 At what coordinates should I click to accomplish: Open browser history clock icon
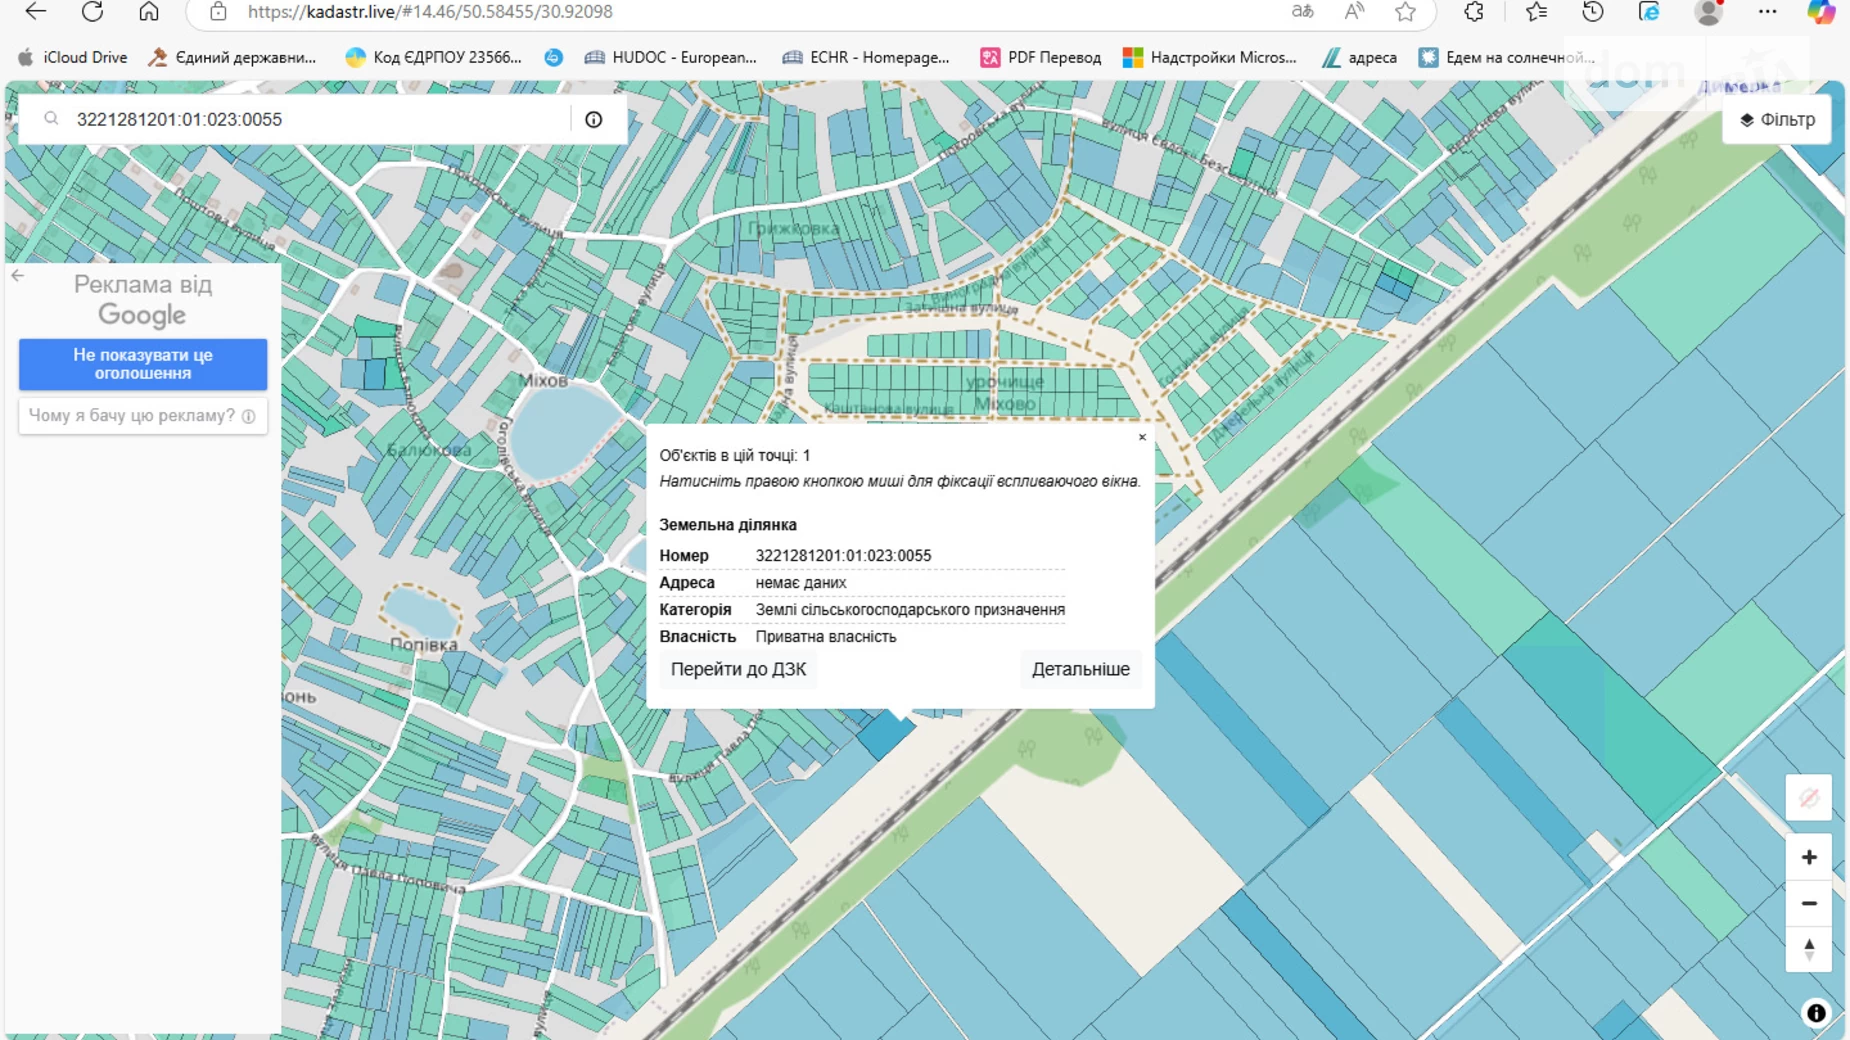[1593, 12]
